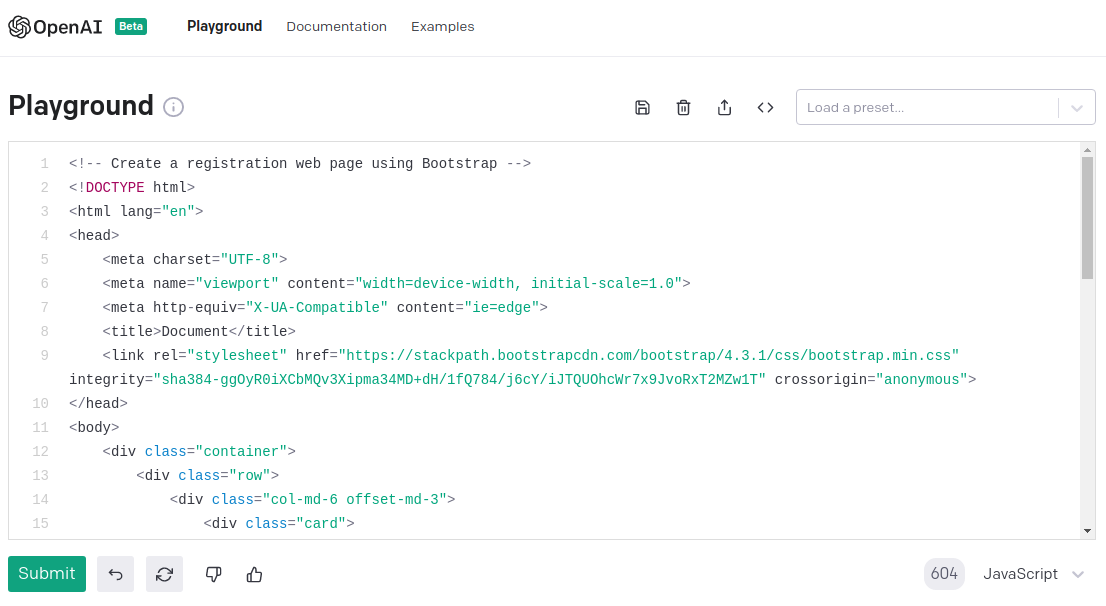This screenshot has width=1106, height=606.
Task: Expand the Load a preset dropdown arrow
Action: pyautogui.click(x=1077, y=108)
